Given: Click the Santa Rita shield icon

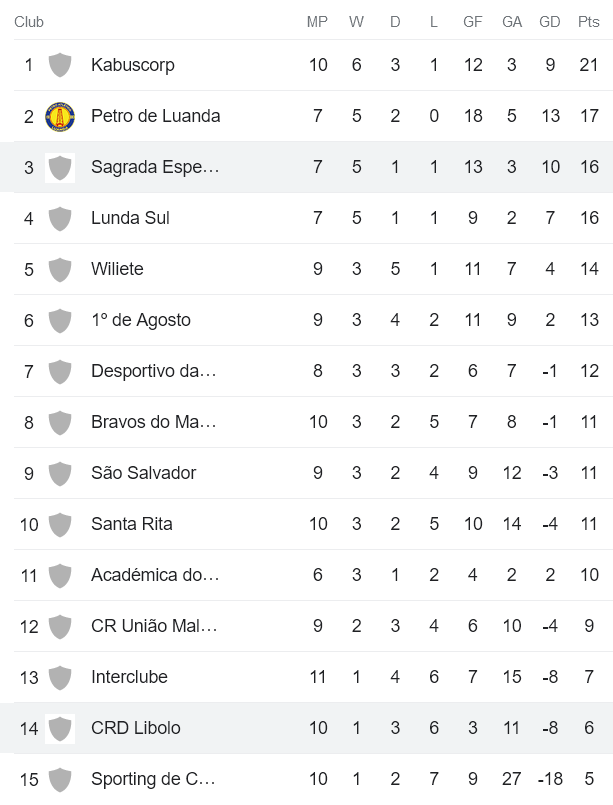Looking at the screenshot, I should (x=60, y=524).
